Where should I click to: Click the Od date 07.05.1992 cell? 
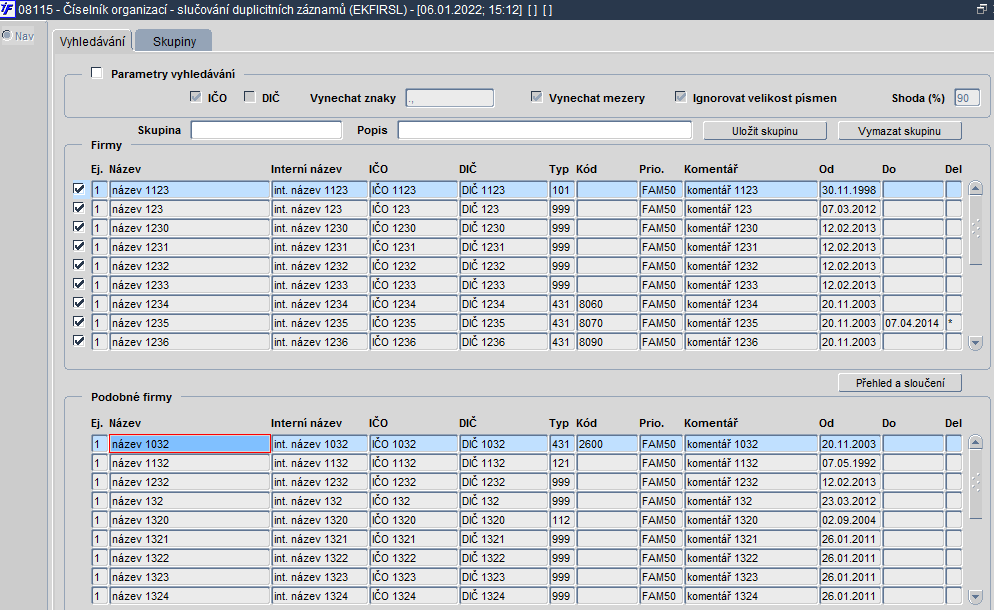pyautogui.click(x=850, y=463)
